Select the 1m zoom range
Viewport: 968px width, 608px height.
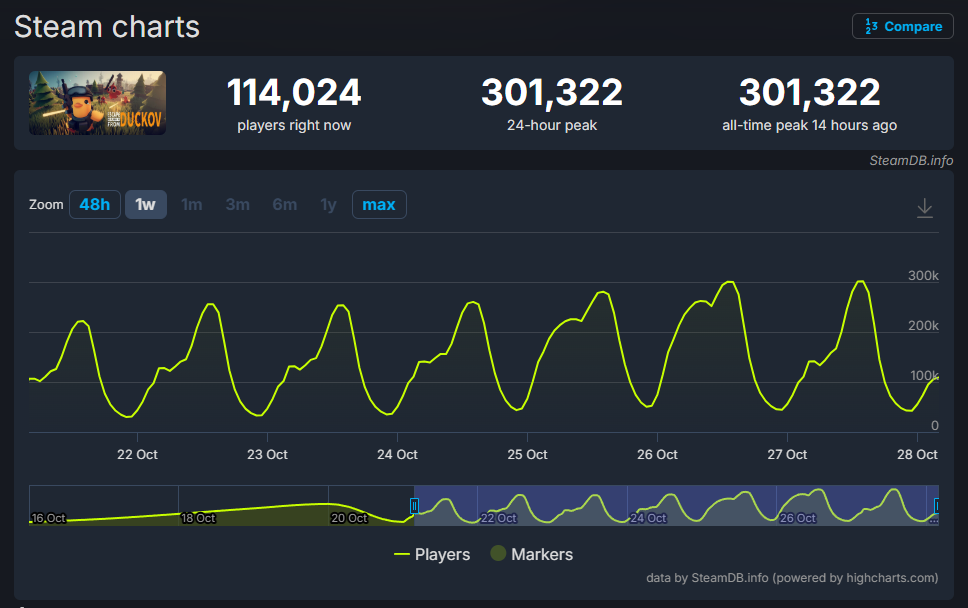point(191,204)
